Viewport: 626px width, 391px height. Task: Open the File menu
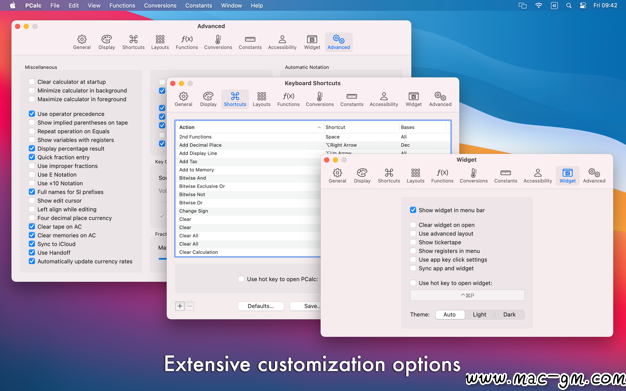coord(55,6)
